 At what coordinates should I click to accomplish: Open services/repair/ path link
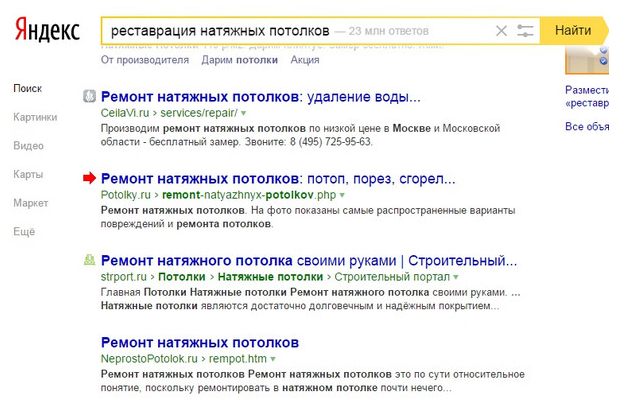coord(199,113)
